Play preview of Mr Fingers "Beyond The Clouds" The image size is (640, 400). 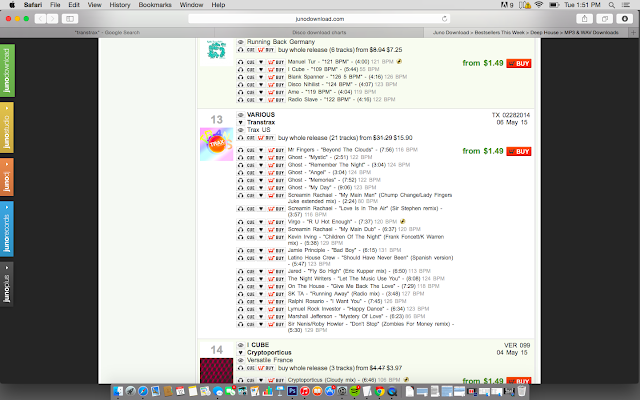point(240,150)
